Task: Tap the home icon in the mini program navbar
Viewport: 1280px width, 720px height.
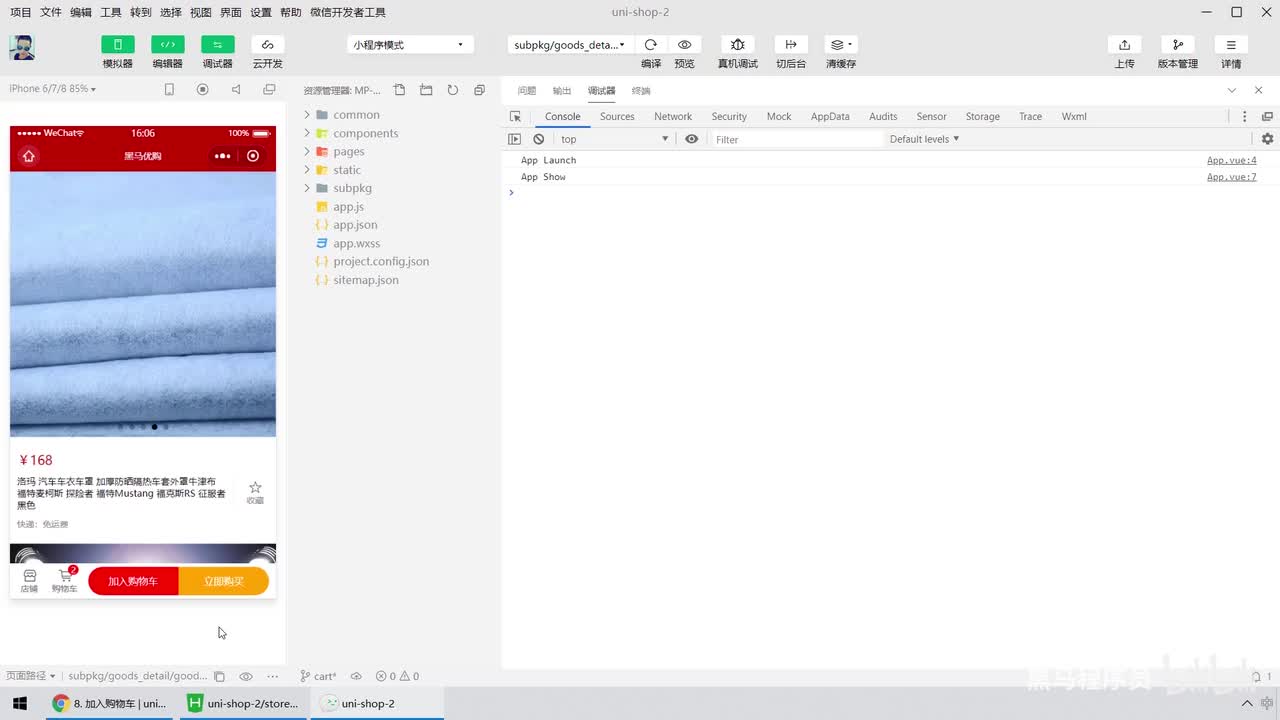Action: 29,156
